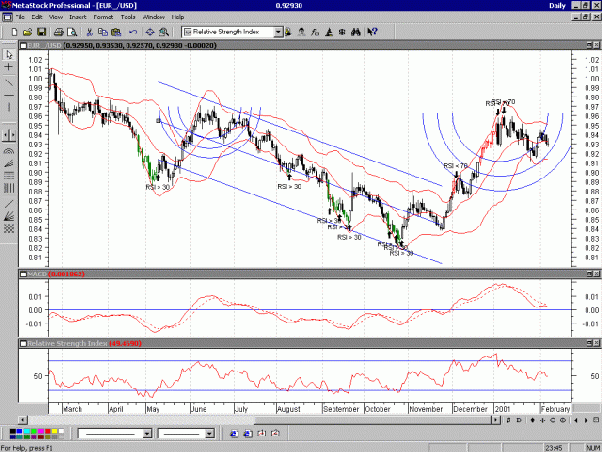The width and height of the screenshot is (602, 452).
Task: Choose the vertical line drawing tool
Action: (9, 108)
